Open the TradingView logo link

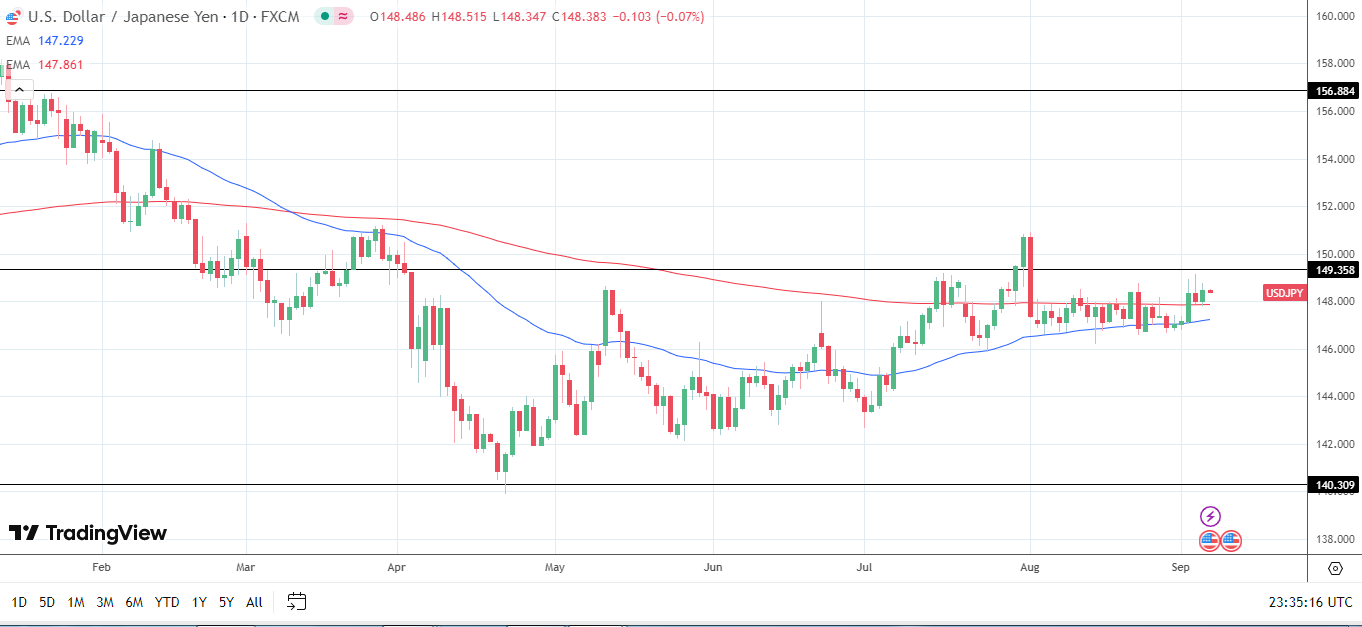[x=88, y=533]
